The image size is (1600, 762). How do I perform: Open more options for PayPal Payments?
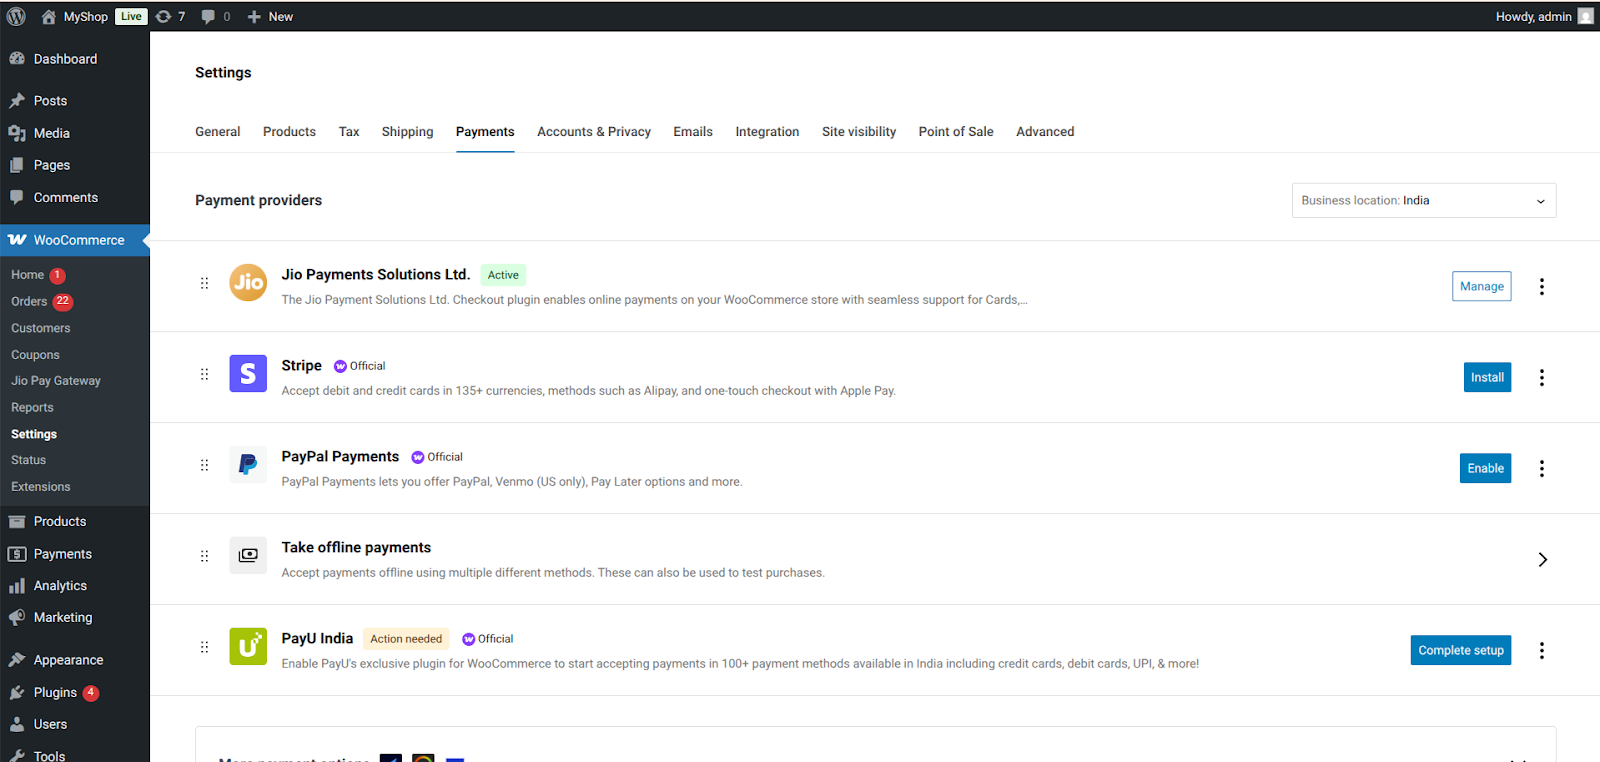[1542, 469]
